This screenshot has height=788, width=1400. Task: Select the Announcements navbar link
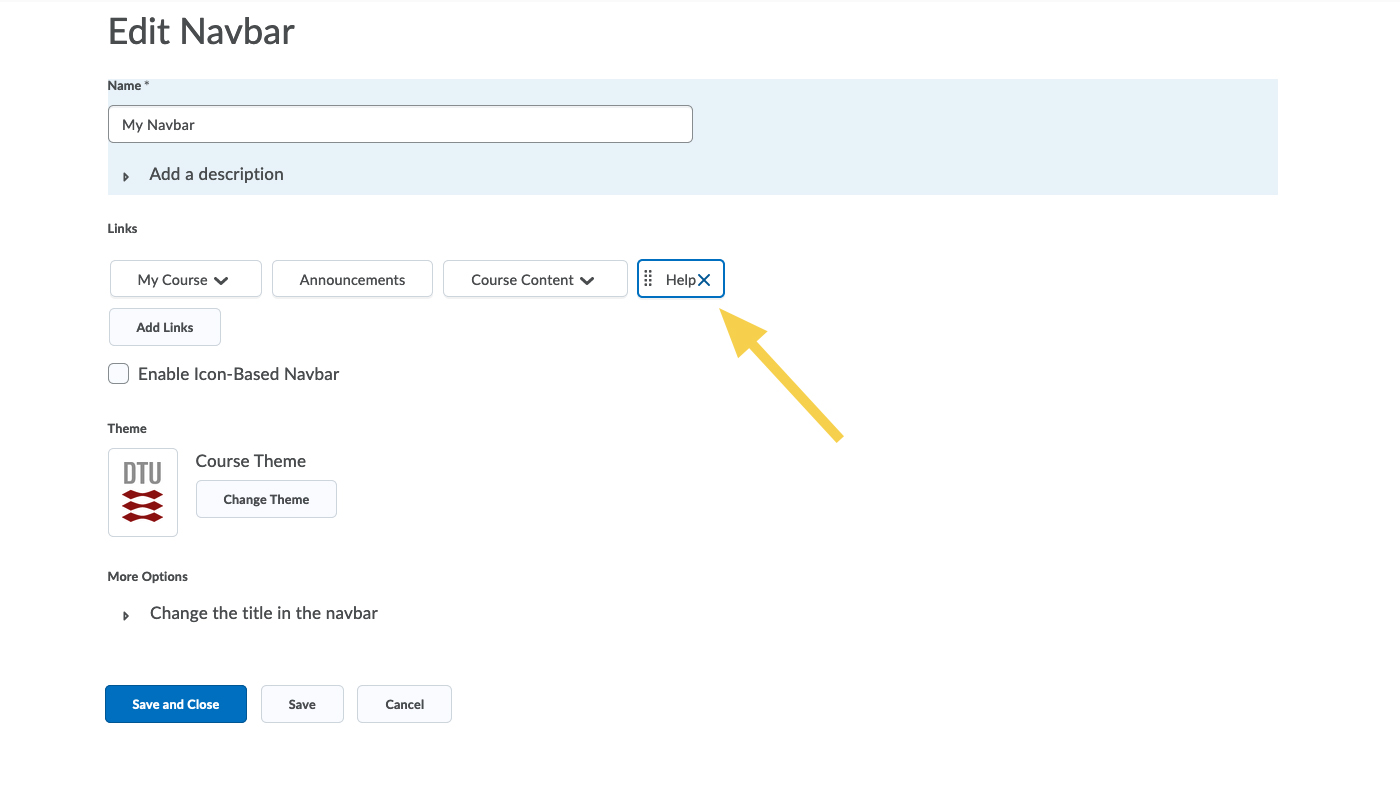click(352, 280)
